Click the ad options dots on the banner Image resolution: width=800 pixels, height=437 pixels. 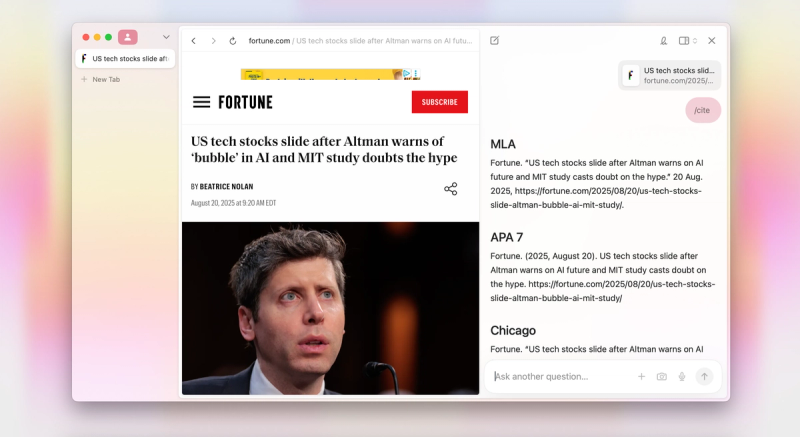(415, 73)
